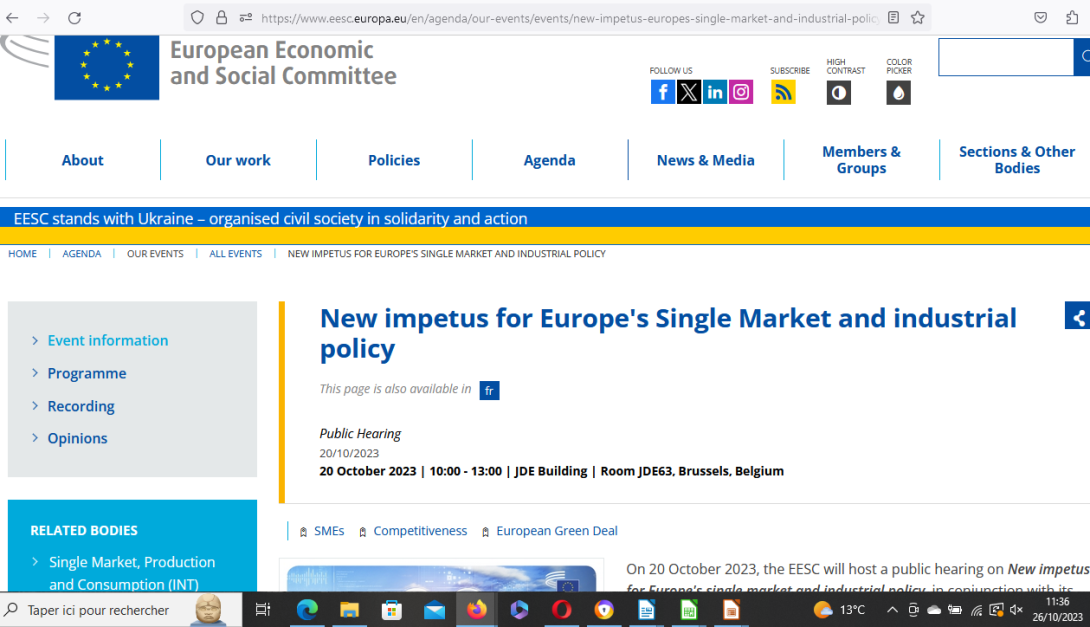Open the share icon beside the article title

click(1081, 316)
